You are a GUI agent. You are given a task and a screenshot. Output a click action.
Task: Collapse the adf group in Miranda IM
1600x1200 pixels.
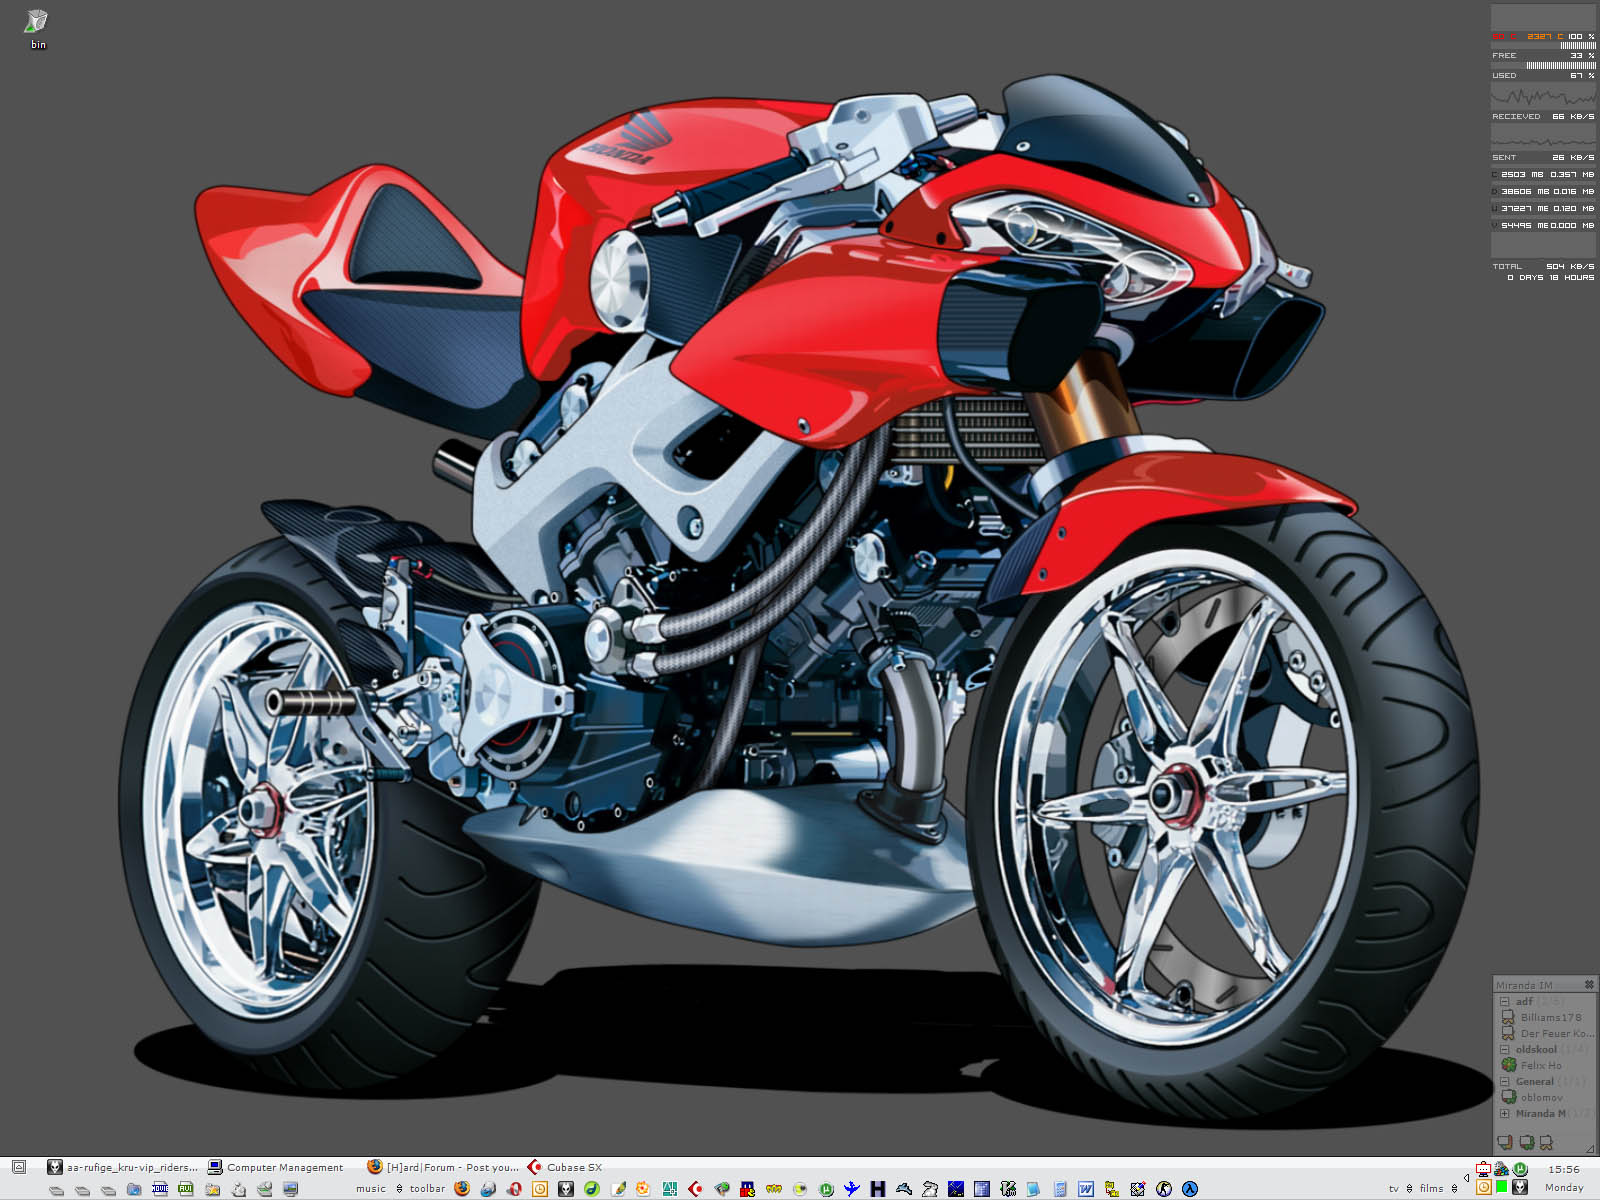click(x=1504, y=1001)
